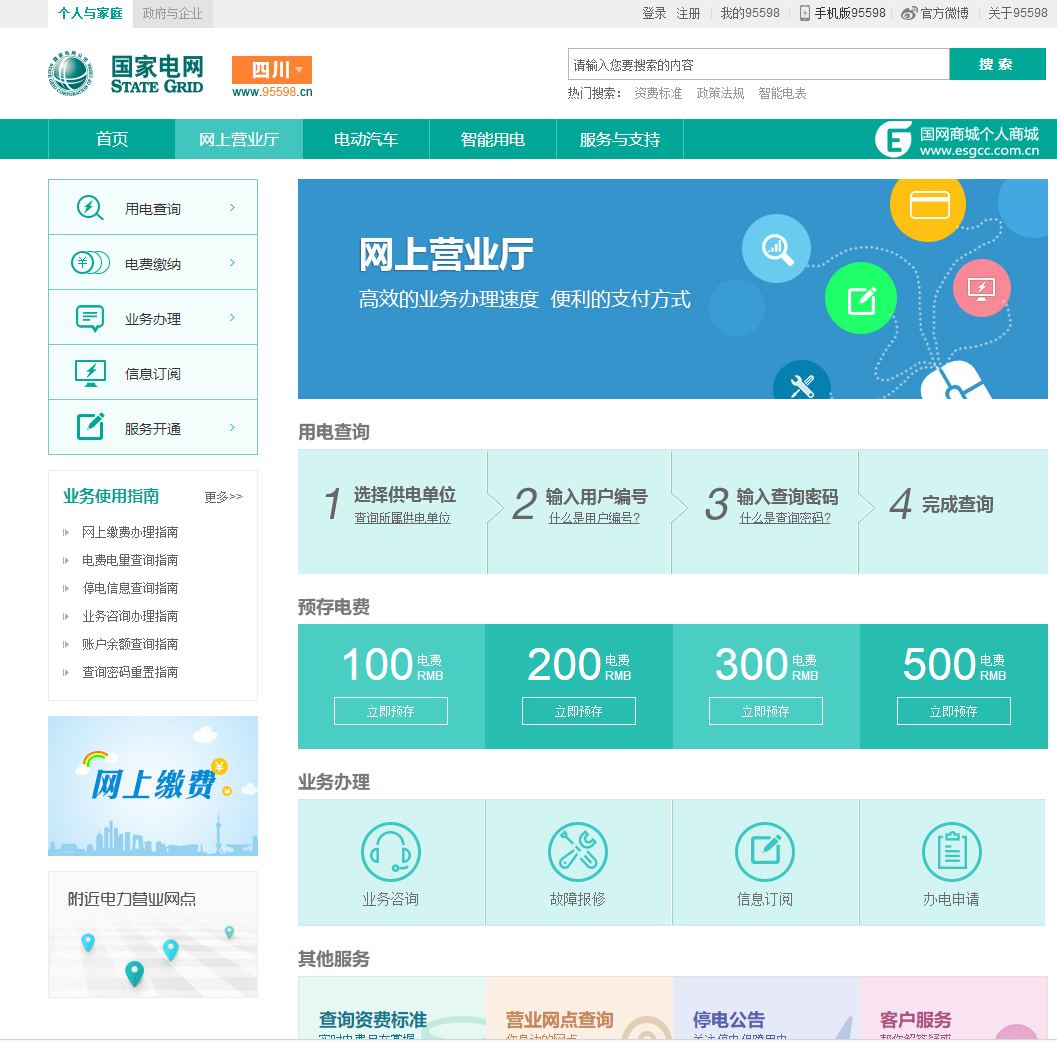
Task: Expand the 用电查询 sidebar arrow
Action: coord(233,208)
